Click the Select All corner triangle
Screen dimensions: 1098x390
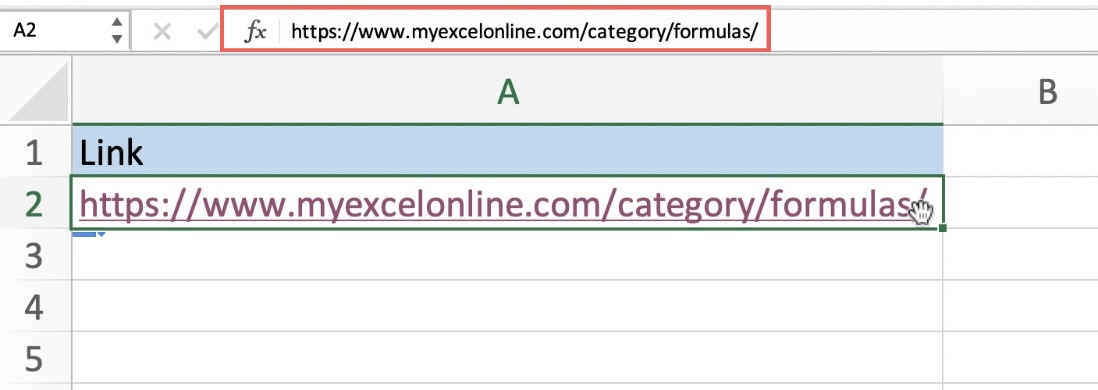[x=40, y=92]
